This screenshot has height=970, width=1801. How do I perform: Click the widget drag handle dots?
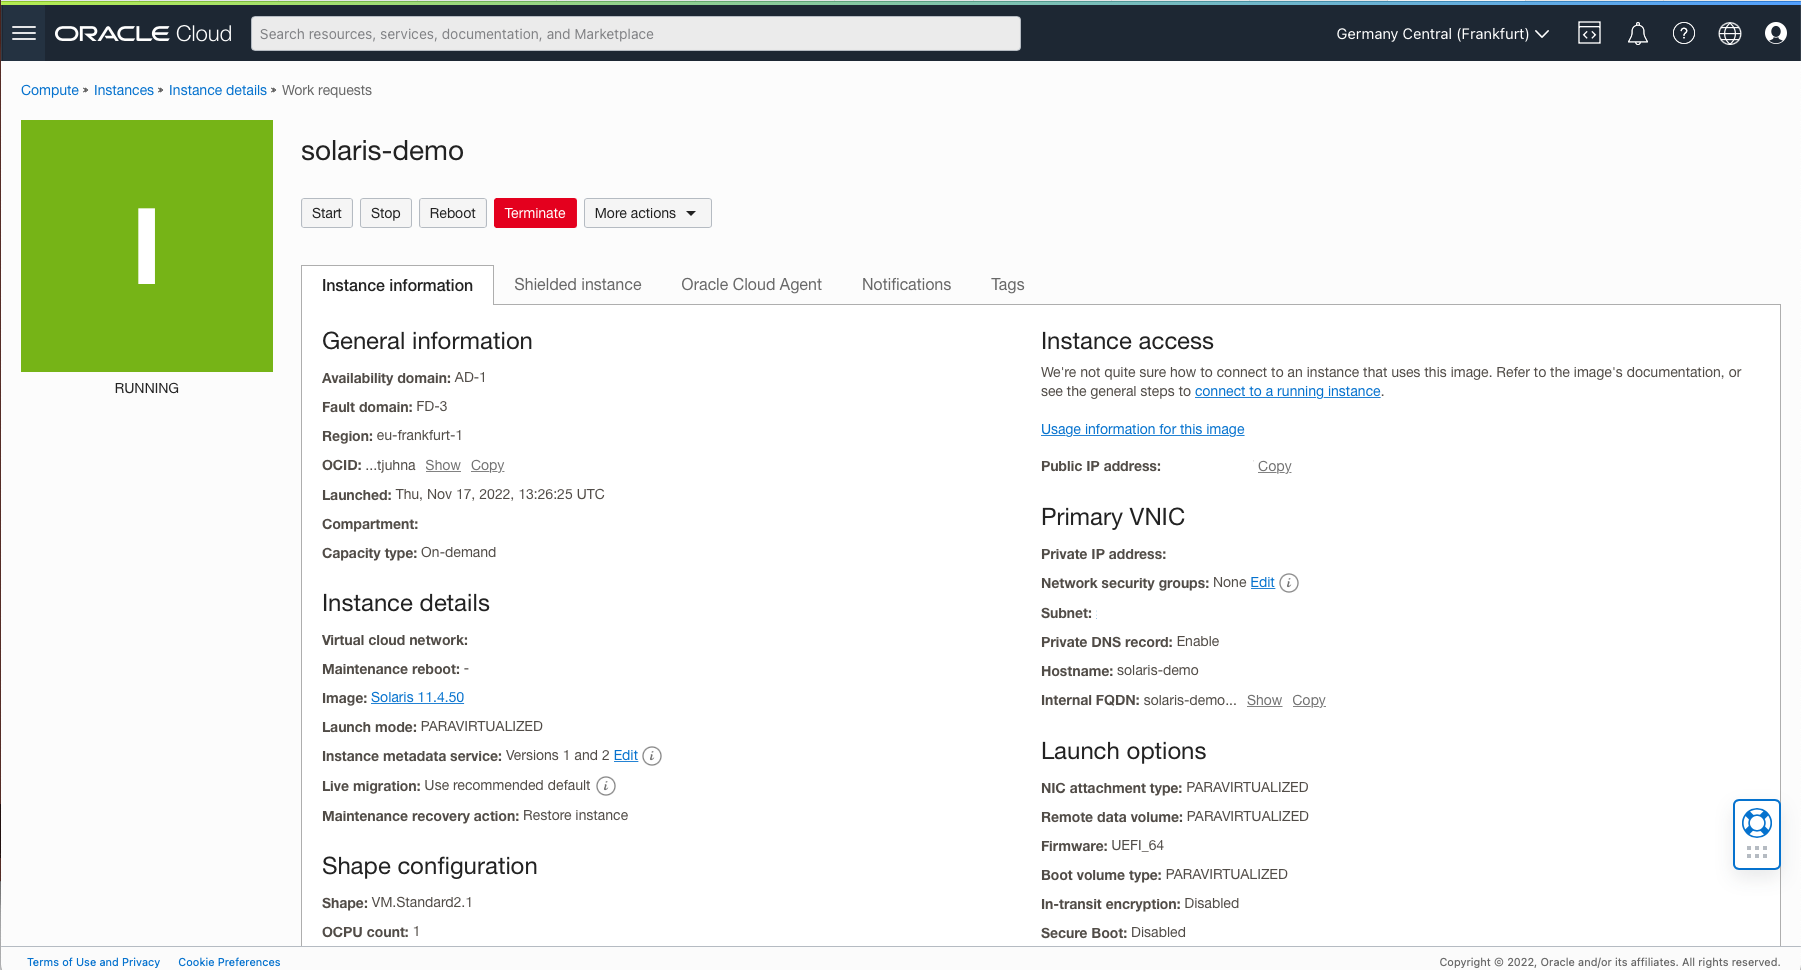coord(1757,852)
